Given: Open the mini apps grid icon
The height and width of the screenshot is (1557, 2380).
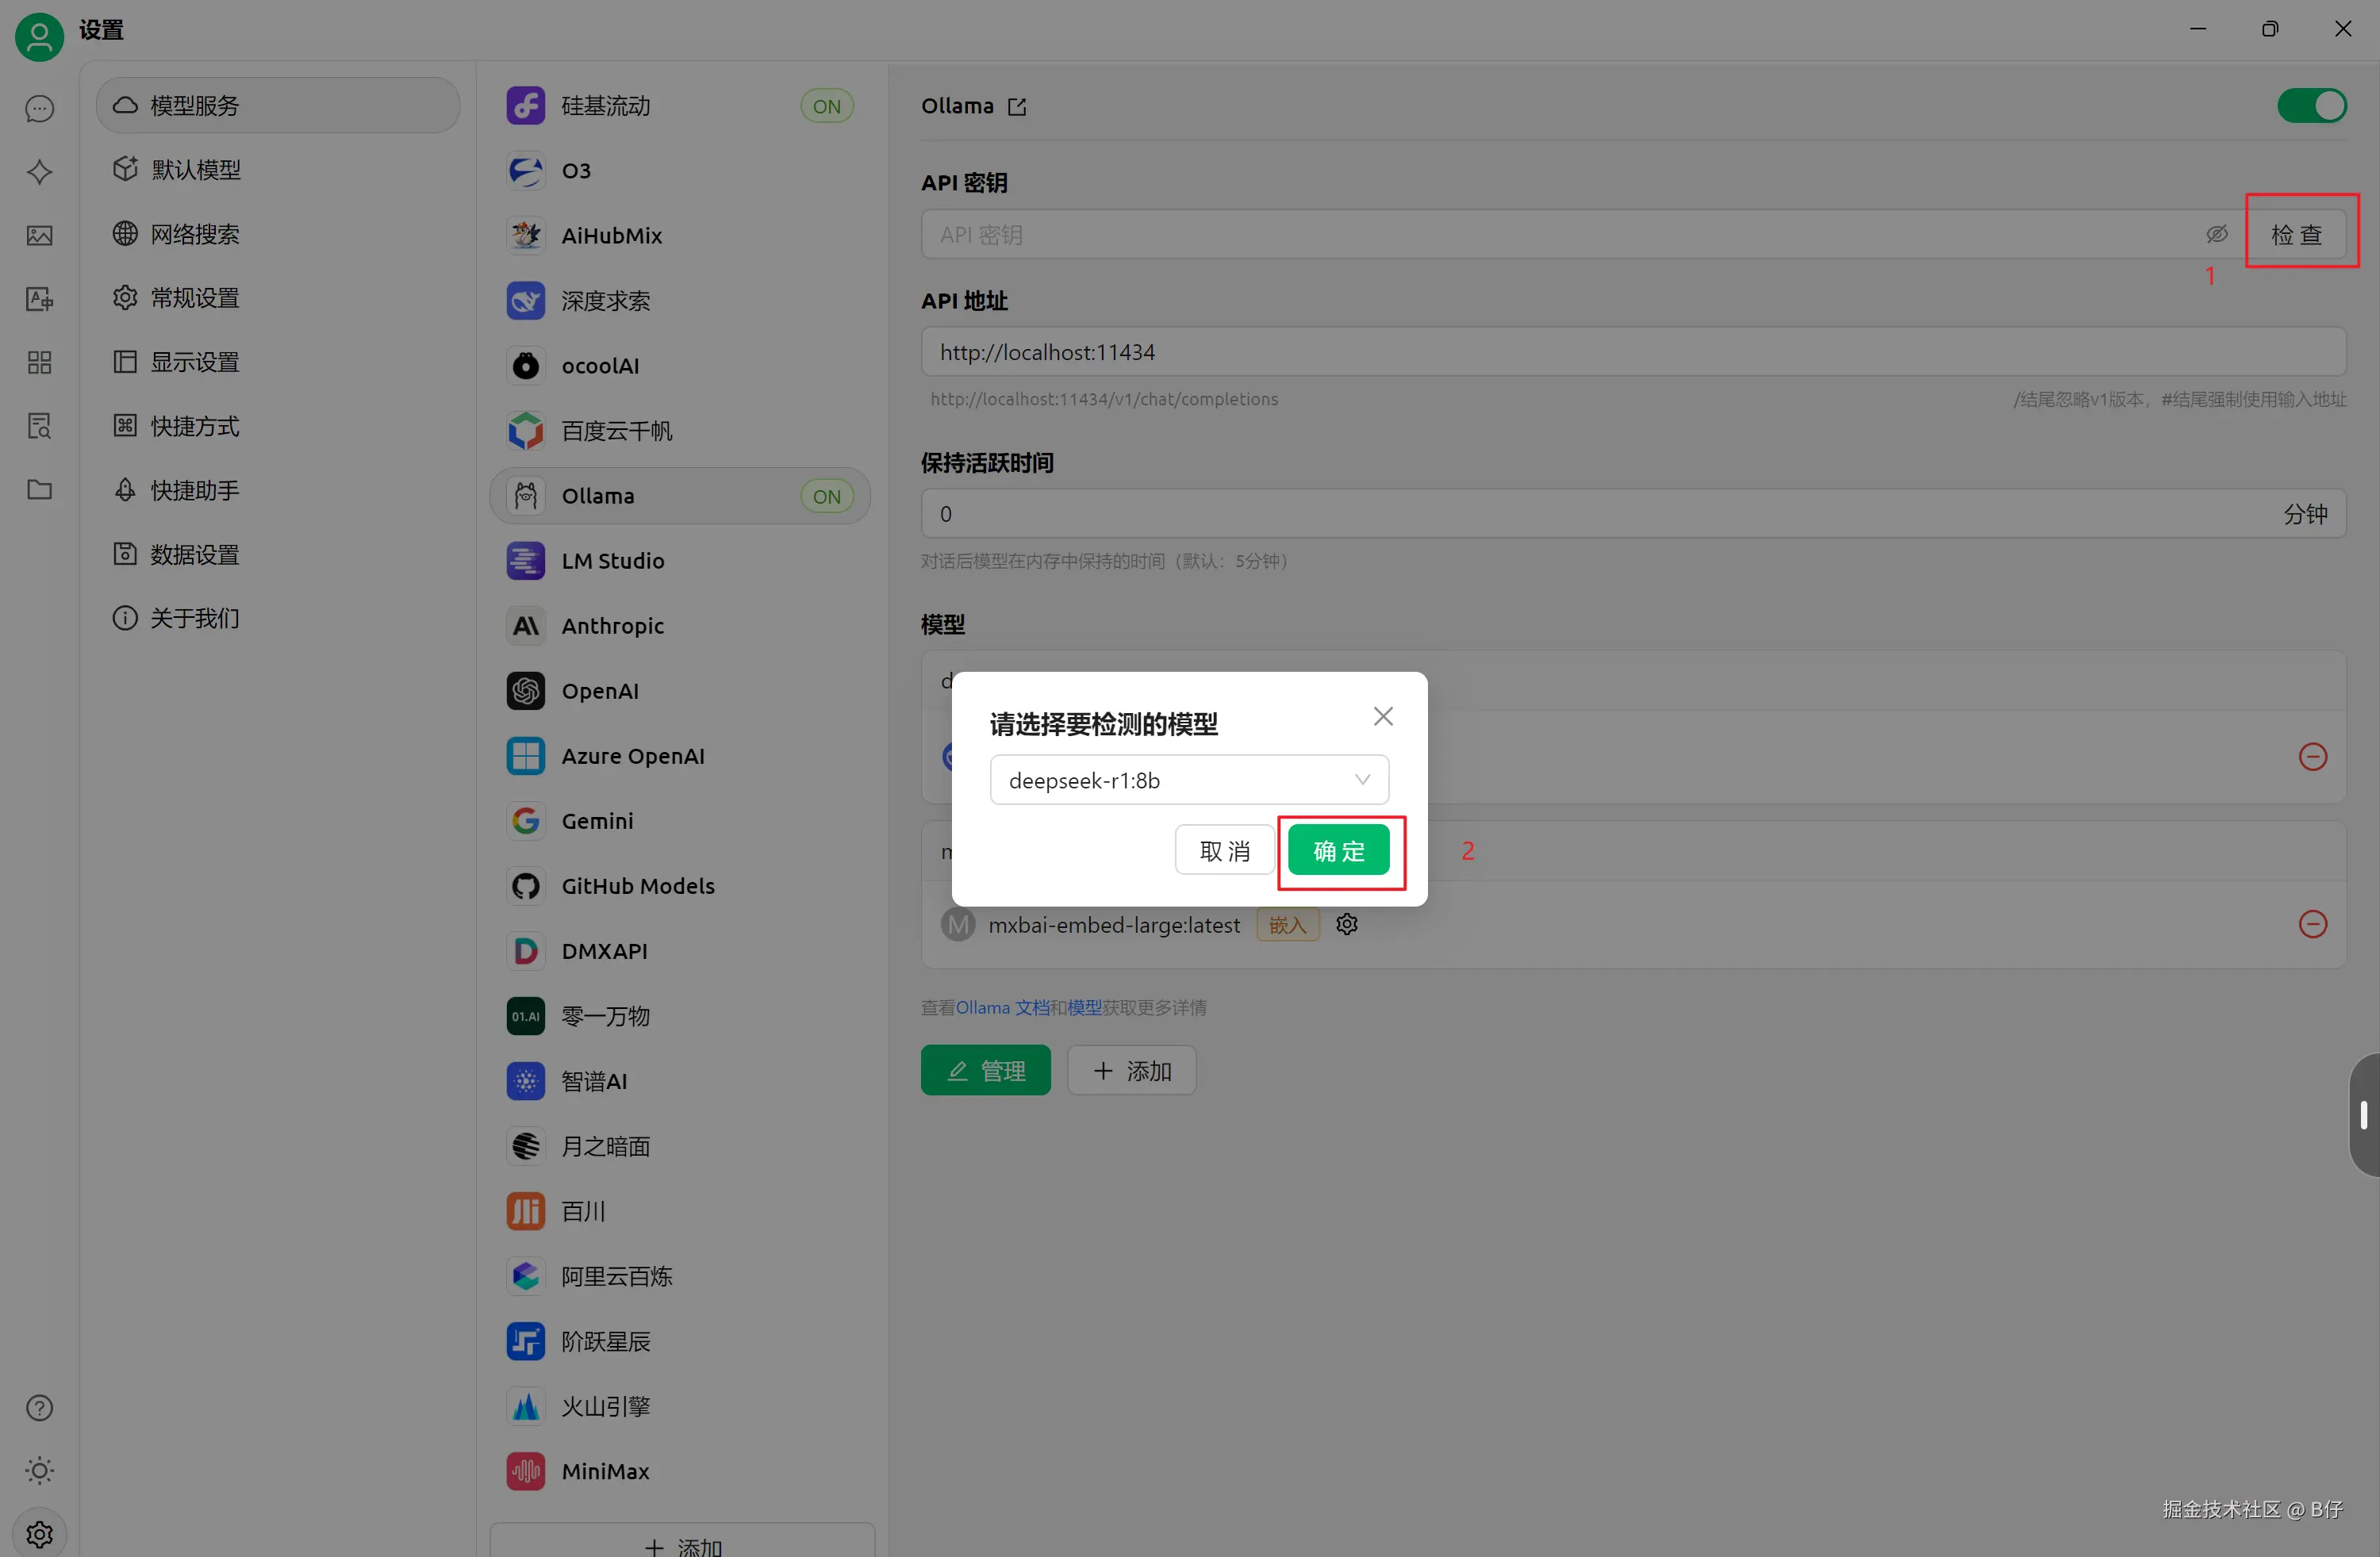Looking at the screenshot, I should 39,362.
